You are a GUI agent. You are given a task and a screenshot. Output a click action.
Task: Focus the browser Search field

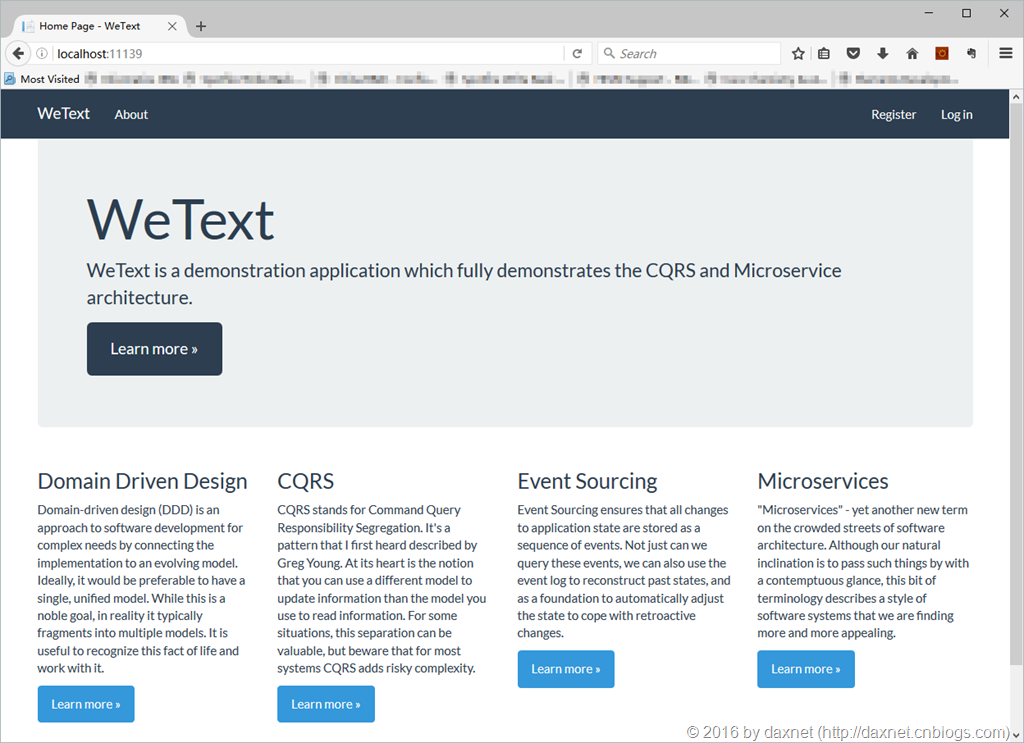coord(688,54)
